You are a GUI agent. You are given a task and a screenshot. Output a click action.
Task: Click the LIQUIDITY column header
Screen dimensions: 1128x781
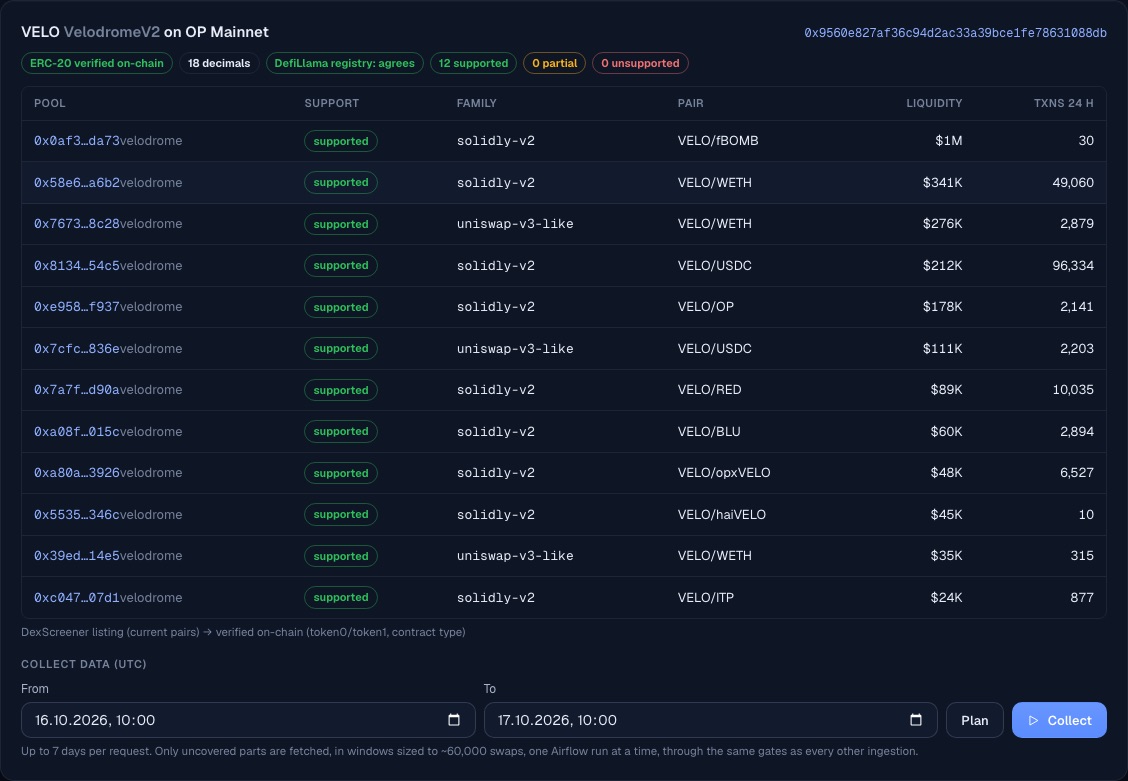[934, 104]
